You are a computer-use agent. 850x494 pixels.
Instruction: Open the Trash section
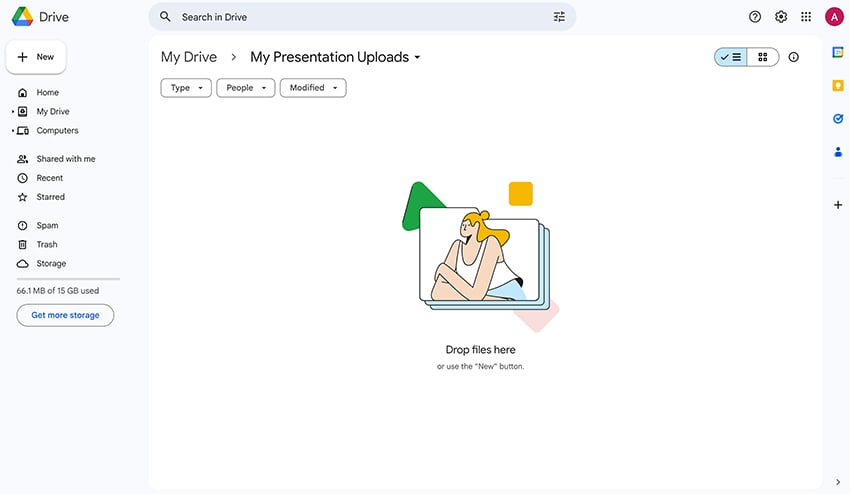[47, 245]
